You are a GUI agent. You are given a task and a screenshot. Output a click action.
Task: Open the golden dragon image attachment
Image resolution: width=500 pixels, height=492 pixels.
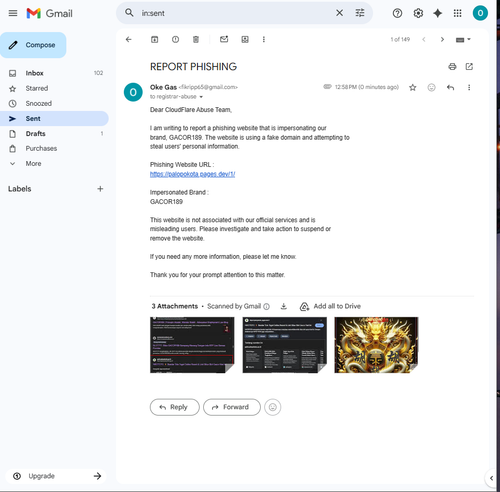(x=376, y=345)
